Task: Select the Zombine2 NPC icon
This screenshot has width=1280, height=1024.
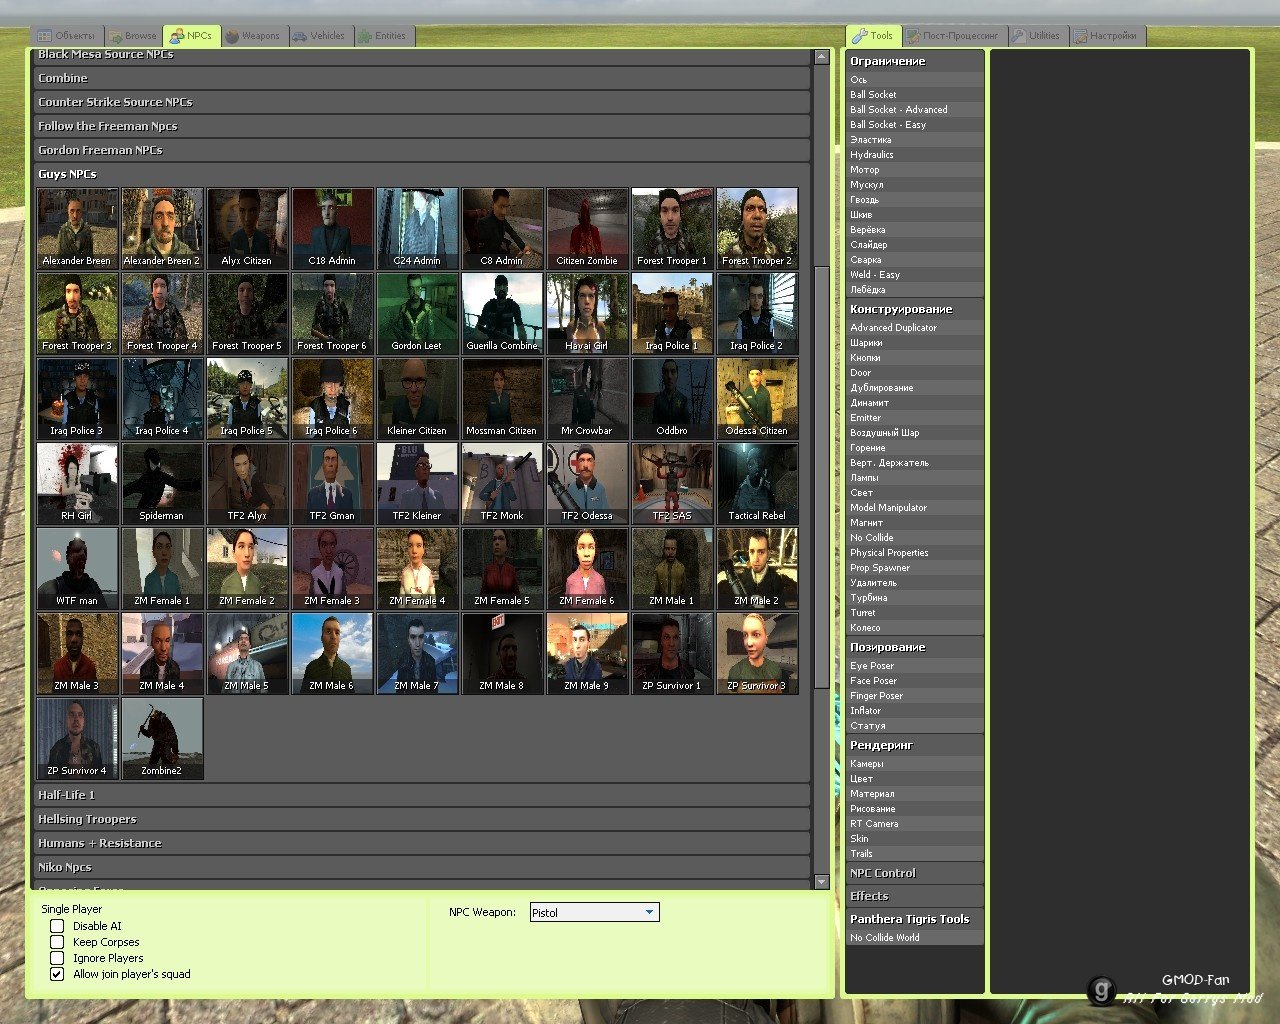Action: (x=162, y=739)
